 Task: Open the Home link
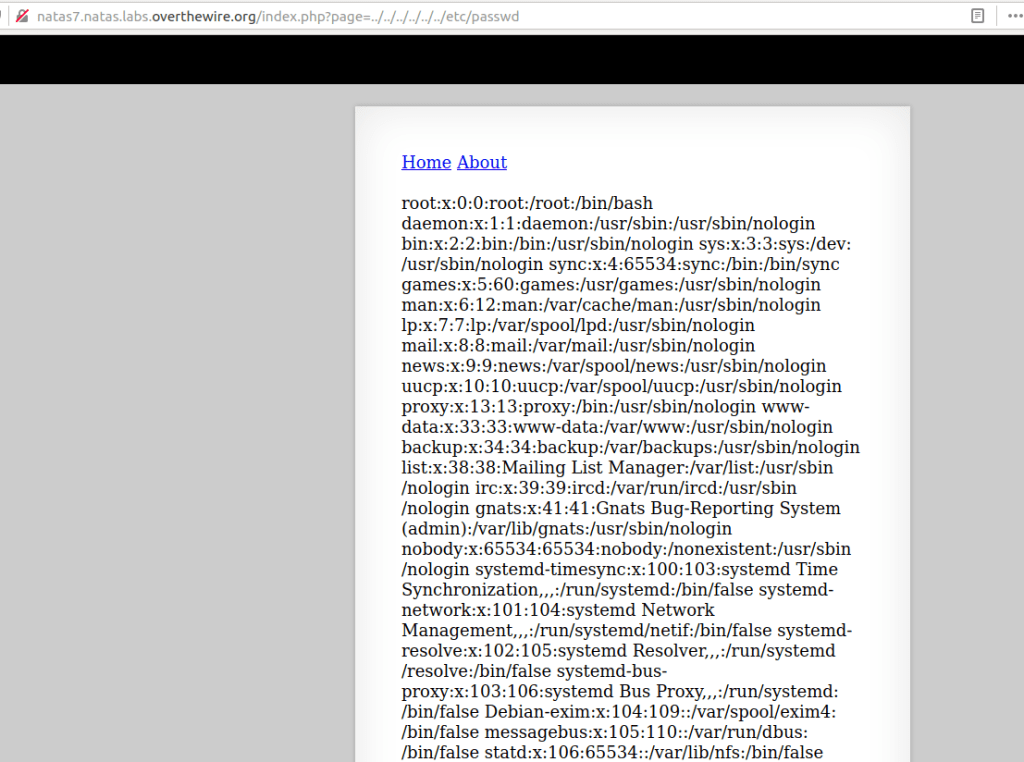[426, 162]
